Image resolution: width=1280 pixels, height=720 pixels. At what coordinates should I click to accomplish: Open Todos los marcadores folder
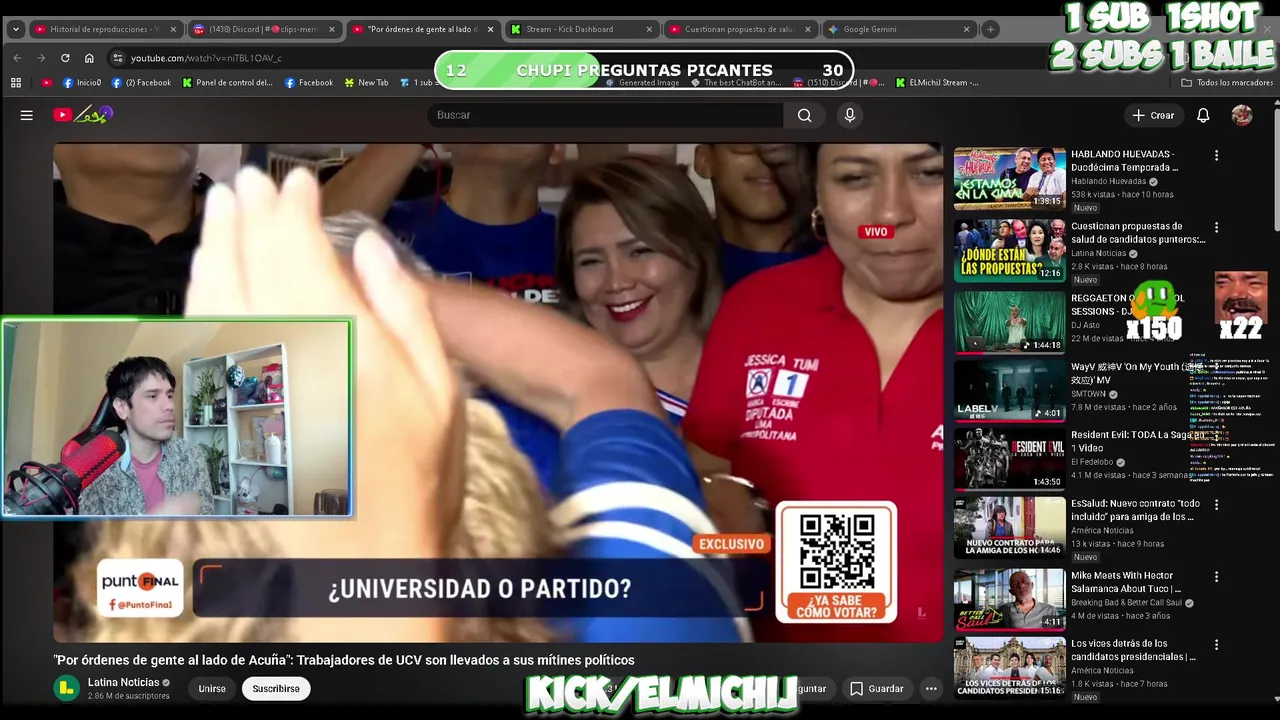point(1227,83)
